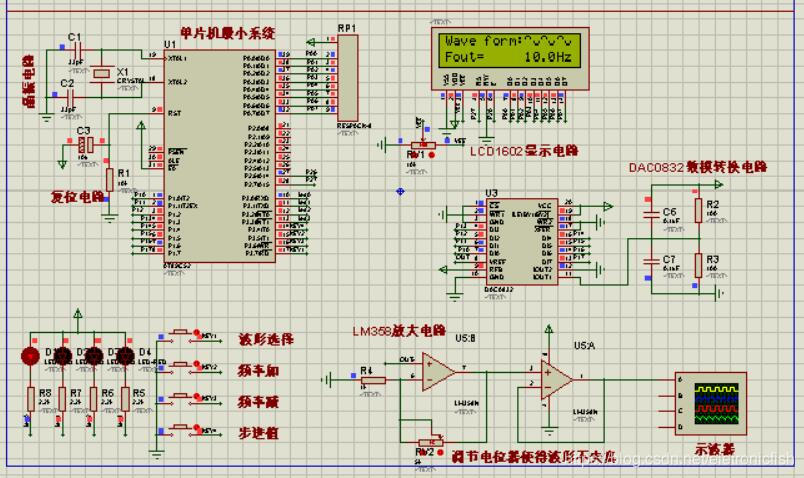
Task: Click the 单片机最小系统 title label
Action: point(228,33)
